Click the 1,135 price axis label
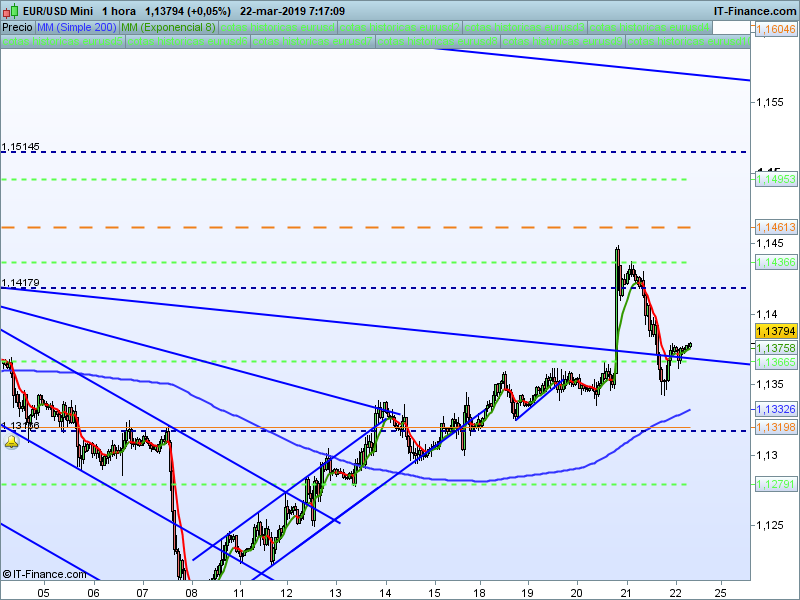Image resolution: width=800 pixels, height=600 pixels. coord(770,384)
